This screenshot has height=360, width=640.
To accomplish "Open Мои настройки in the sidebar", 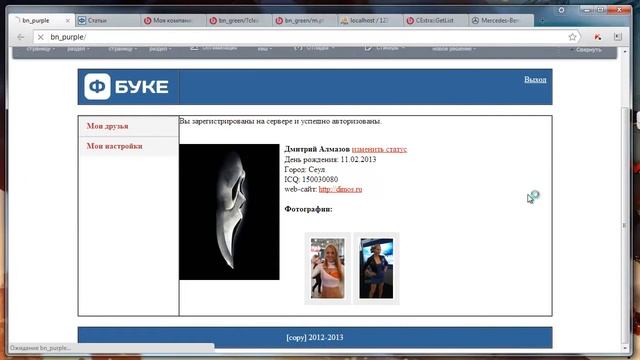I will click(114, 146).
